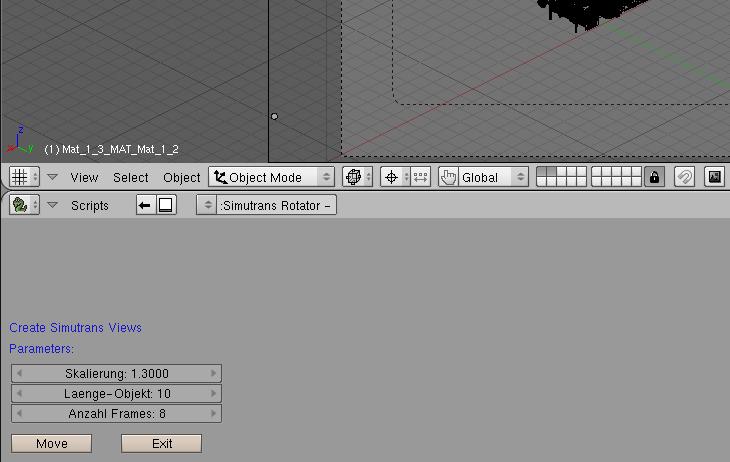Viewport: 730px width, 462px height.
Task: Toggle the layer lock icon
Action: click(x=654, y=177)
